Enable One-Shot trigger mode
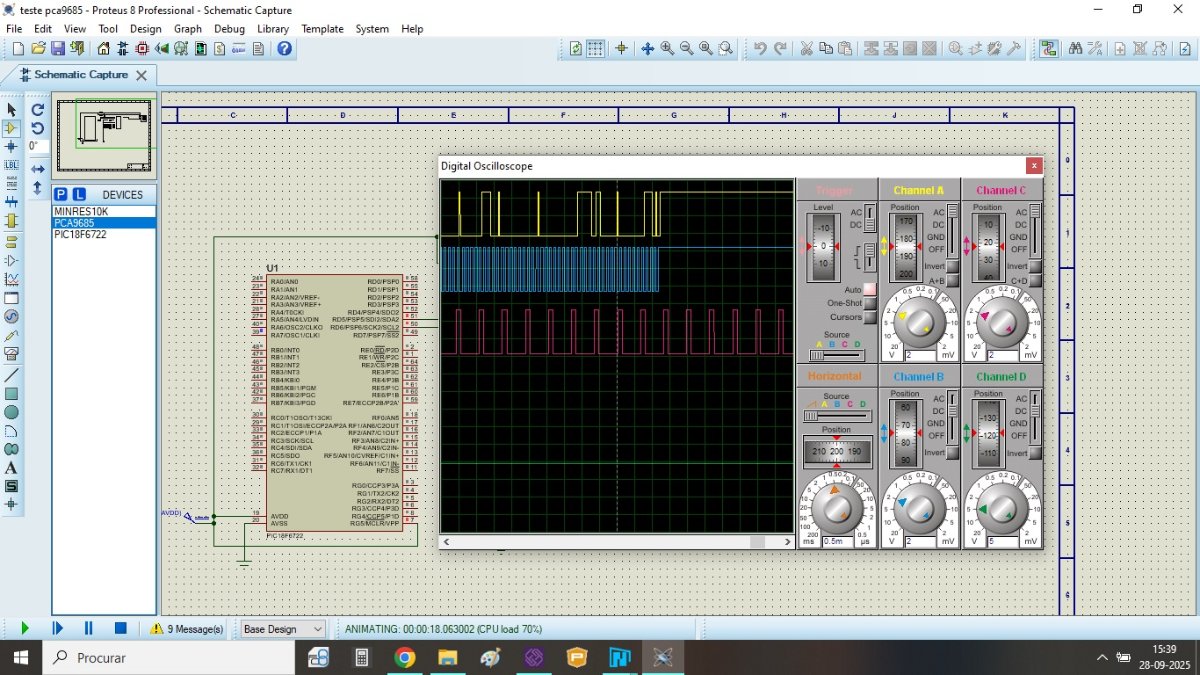This screenshot has width=1200, height=675. pos(869,303)
